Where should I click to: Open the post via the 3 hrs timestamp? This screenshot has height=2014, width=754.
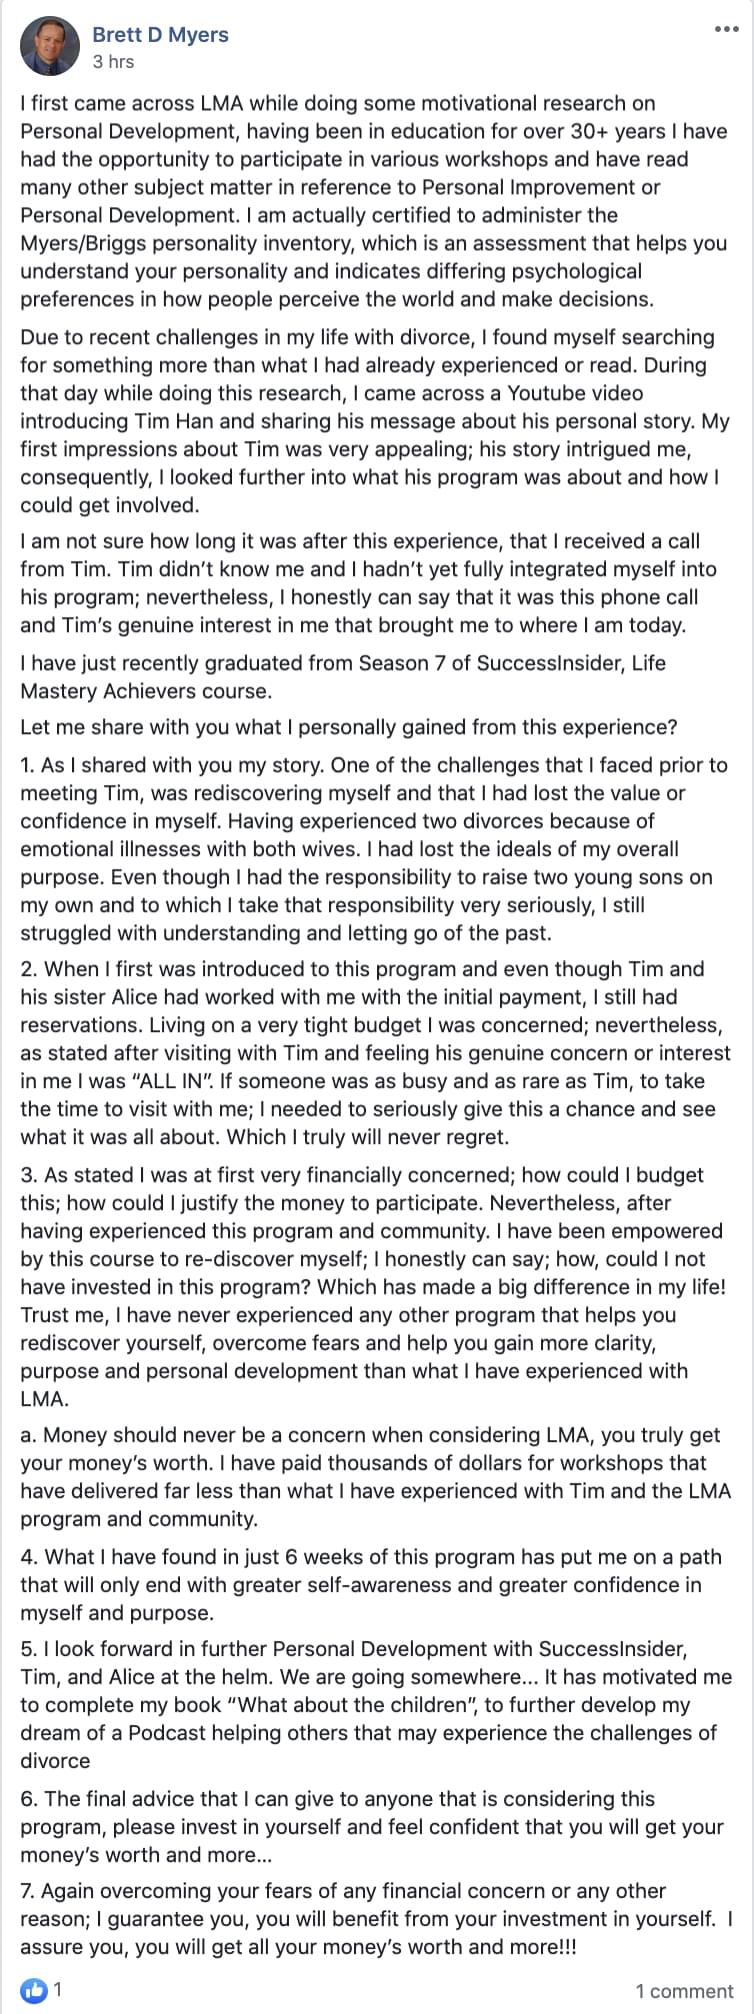click(113, 62)
